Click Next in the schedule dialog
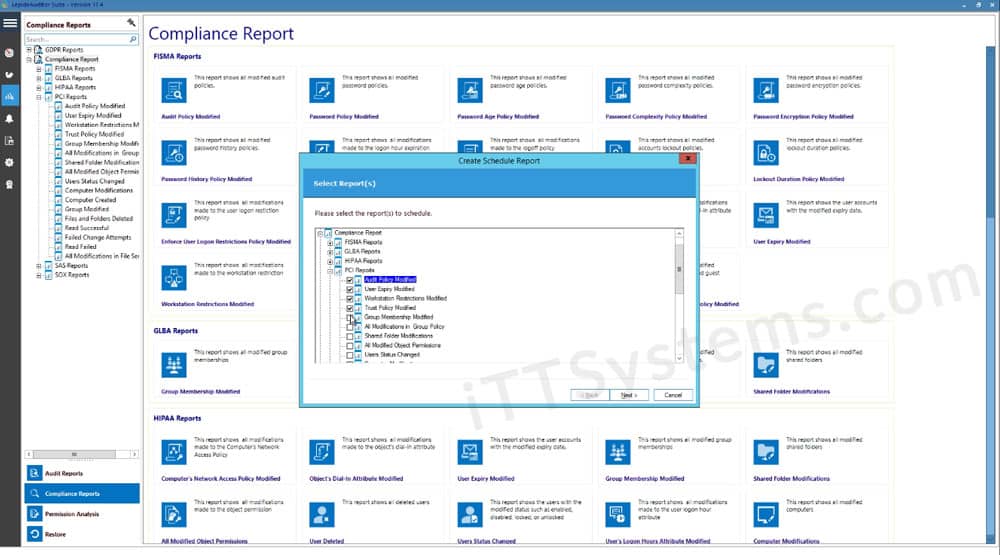The width and height of the screenshot is (1000, 555). click(628, 396)
